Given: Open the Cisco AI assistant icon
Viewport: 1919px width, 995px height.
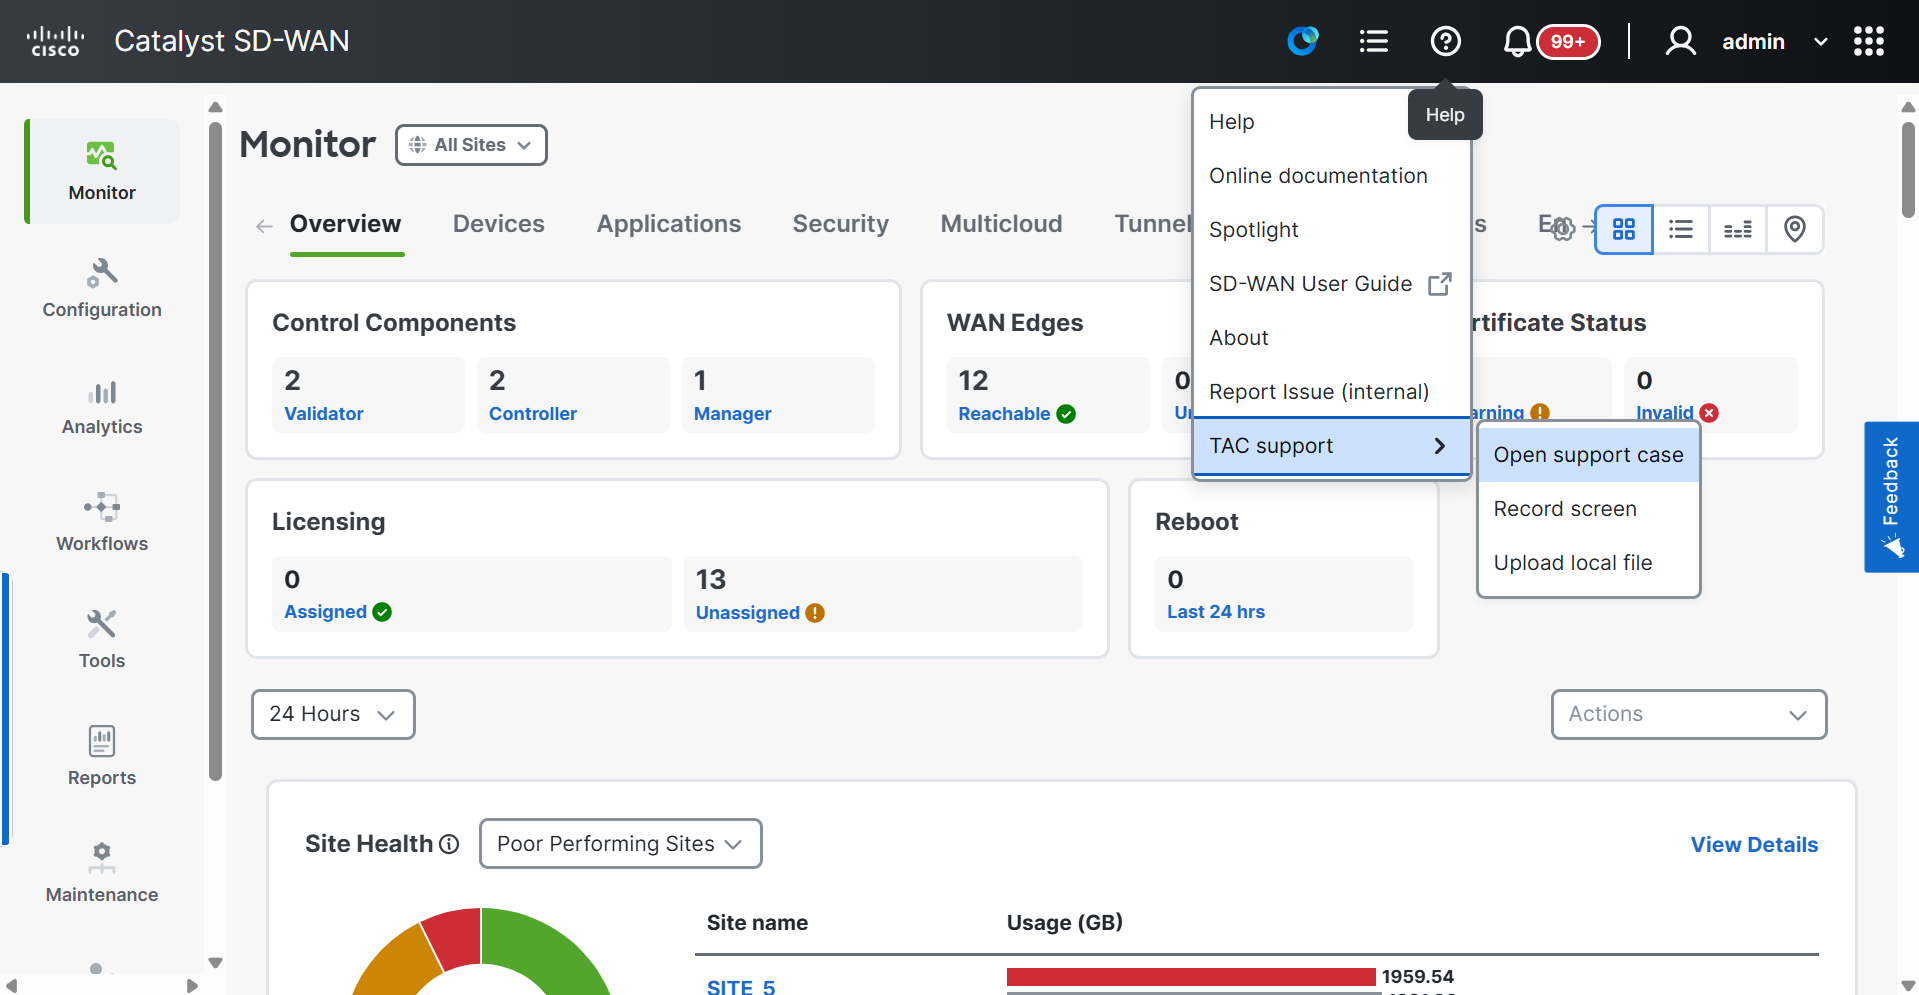Looking at the screenshot, I should pyautogui.click(x=1302, y=41).
